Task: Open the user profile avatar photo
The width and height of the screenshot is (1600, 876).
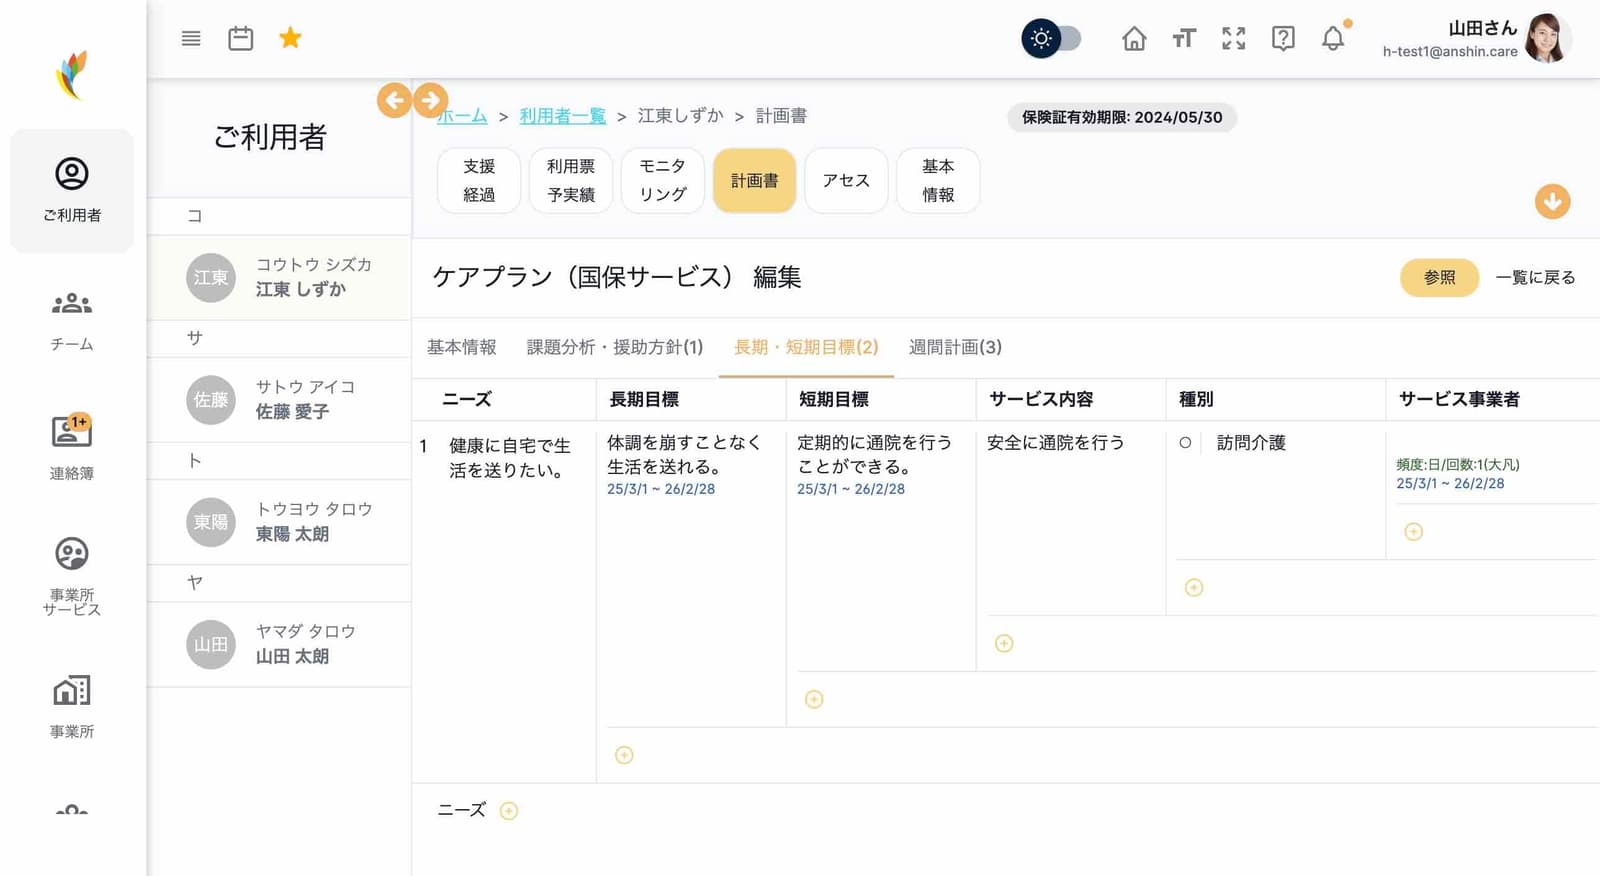Action: coord(1546,38)
